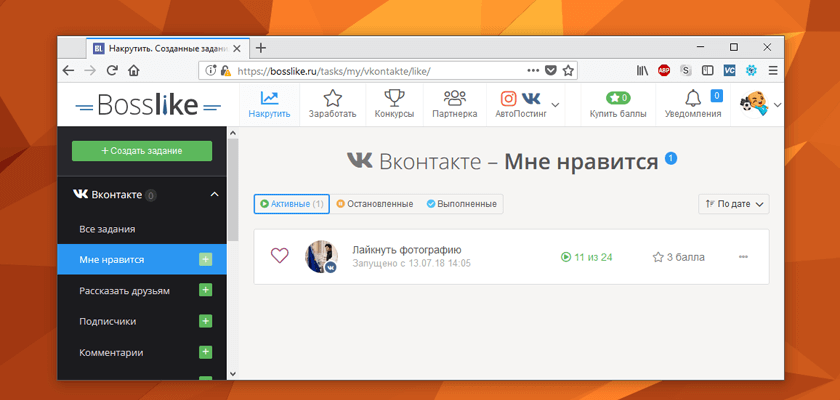This screenshot has width=840, height=400.
Task: Save page to Pocket icon
Action: click(x=550, y=70)
